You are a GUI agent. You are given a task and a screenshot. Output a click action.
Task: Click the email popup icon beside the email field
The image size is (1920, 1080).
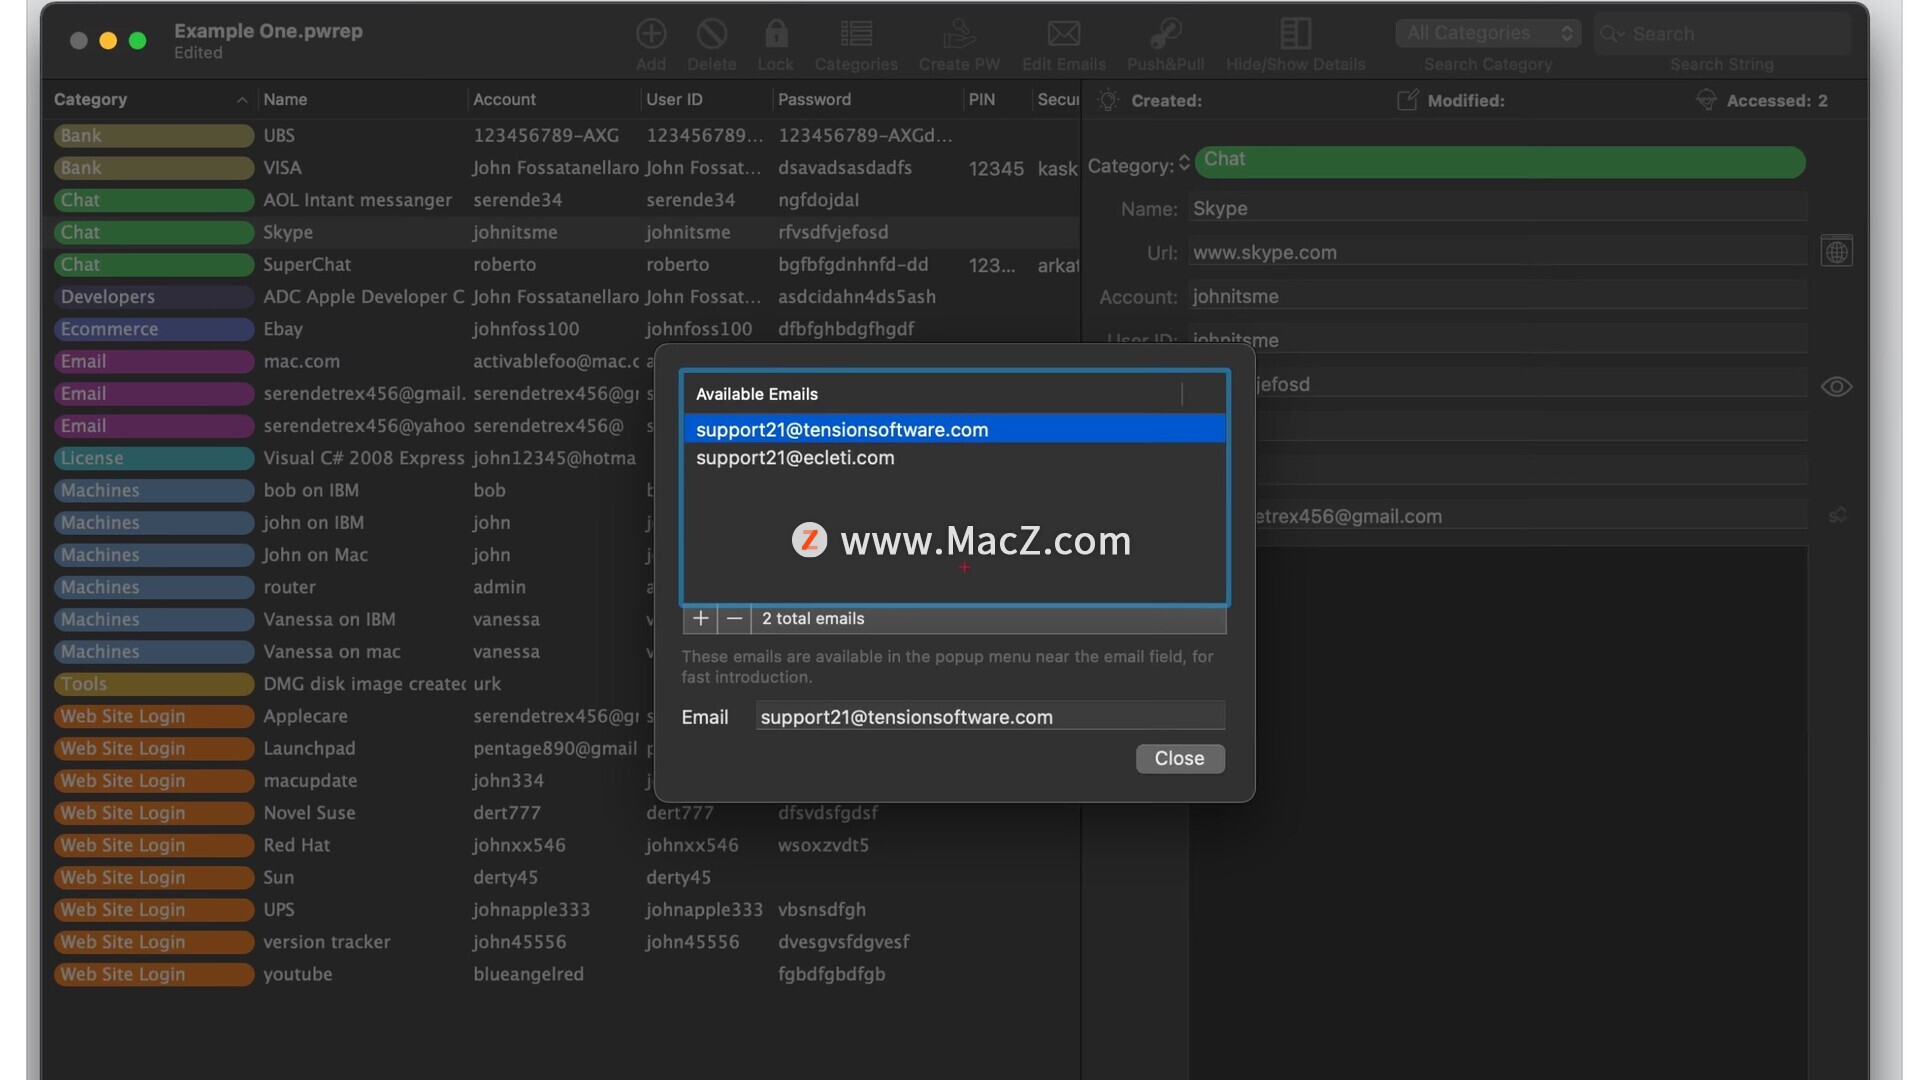pyautogui.click(x=1837, y=516)
